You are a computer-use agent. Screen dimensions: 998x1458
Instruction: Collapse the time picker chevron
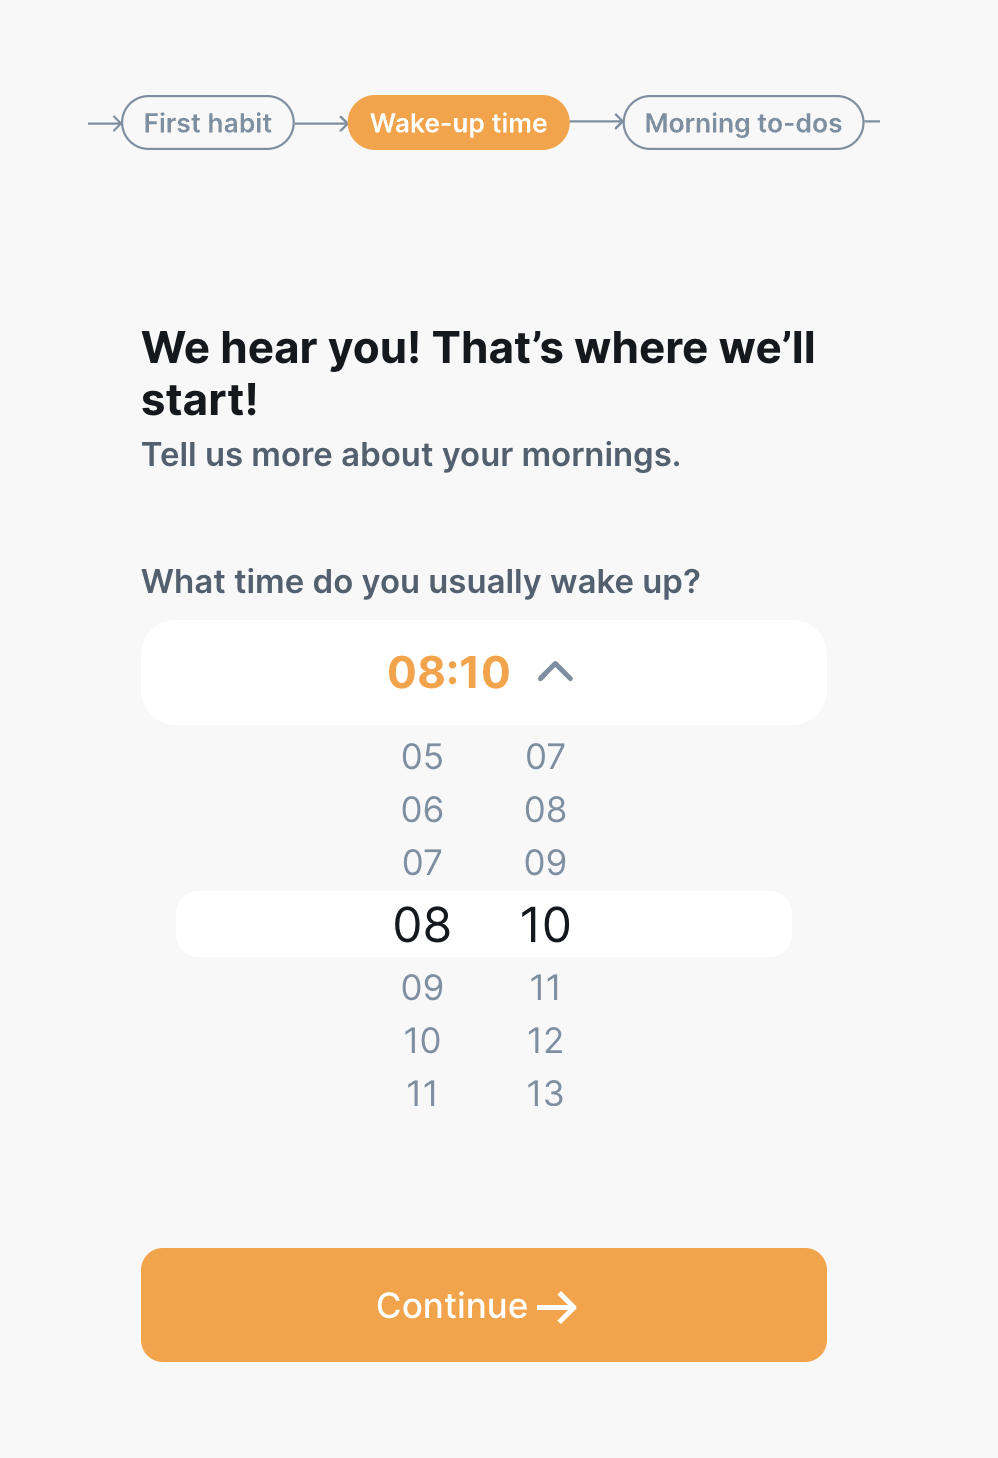[x=555, y=672]
